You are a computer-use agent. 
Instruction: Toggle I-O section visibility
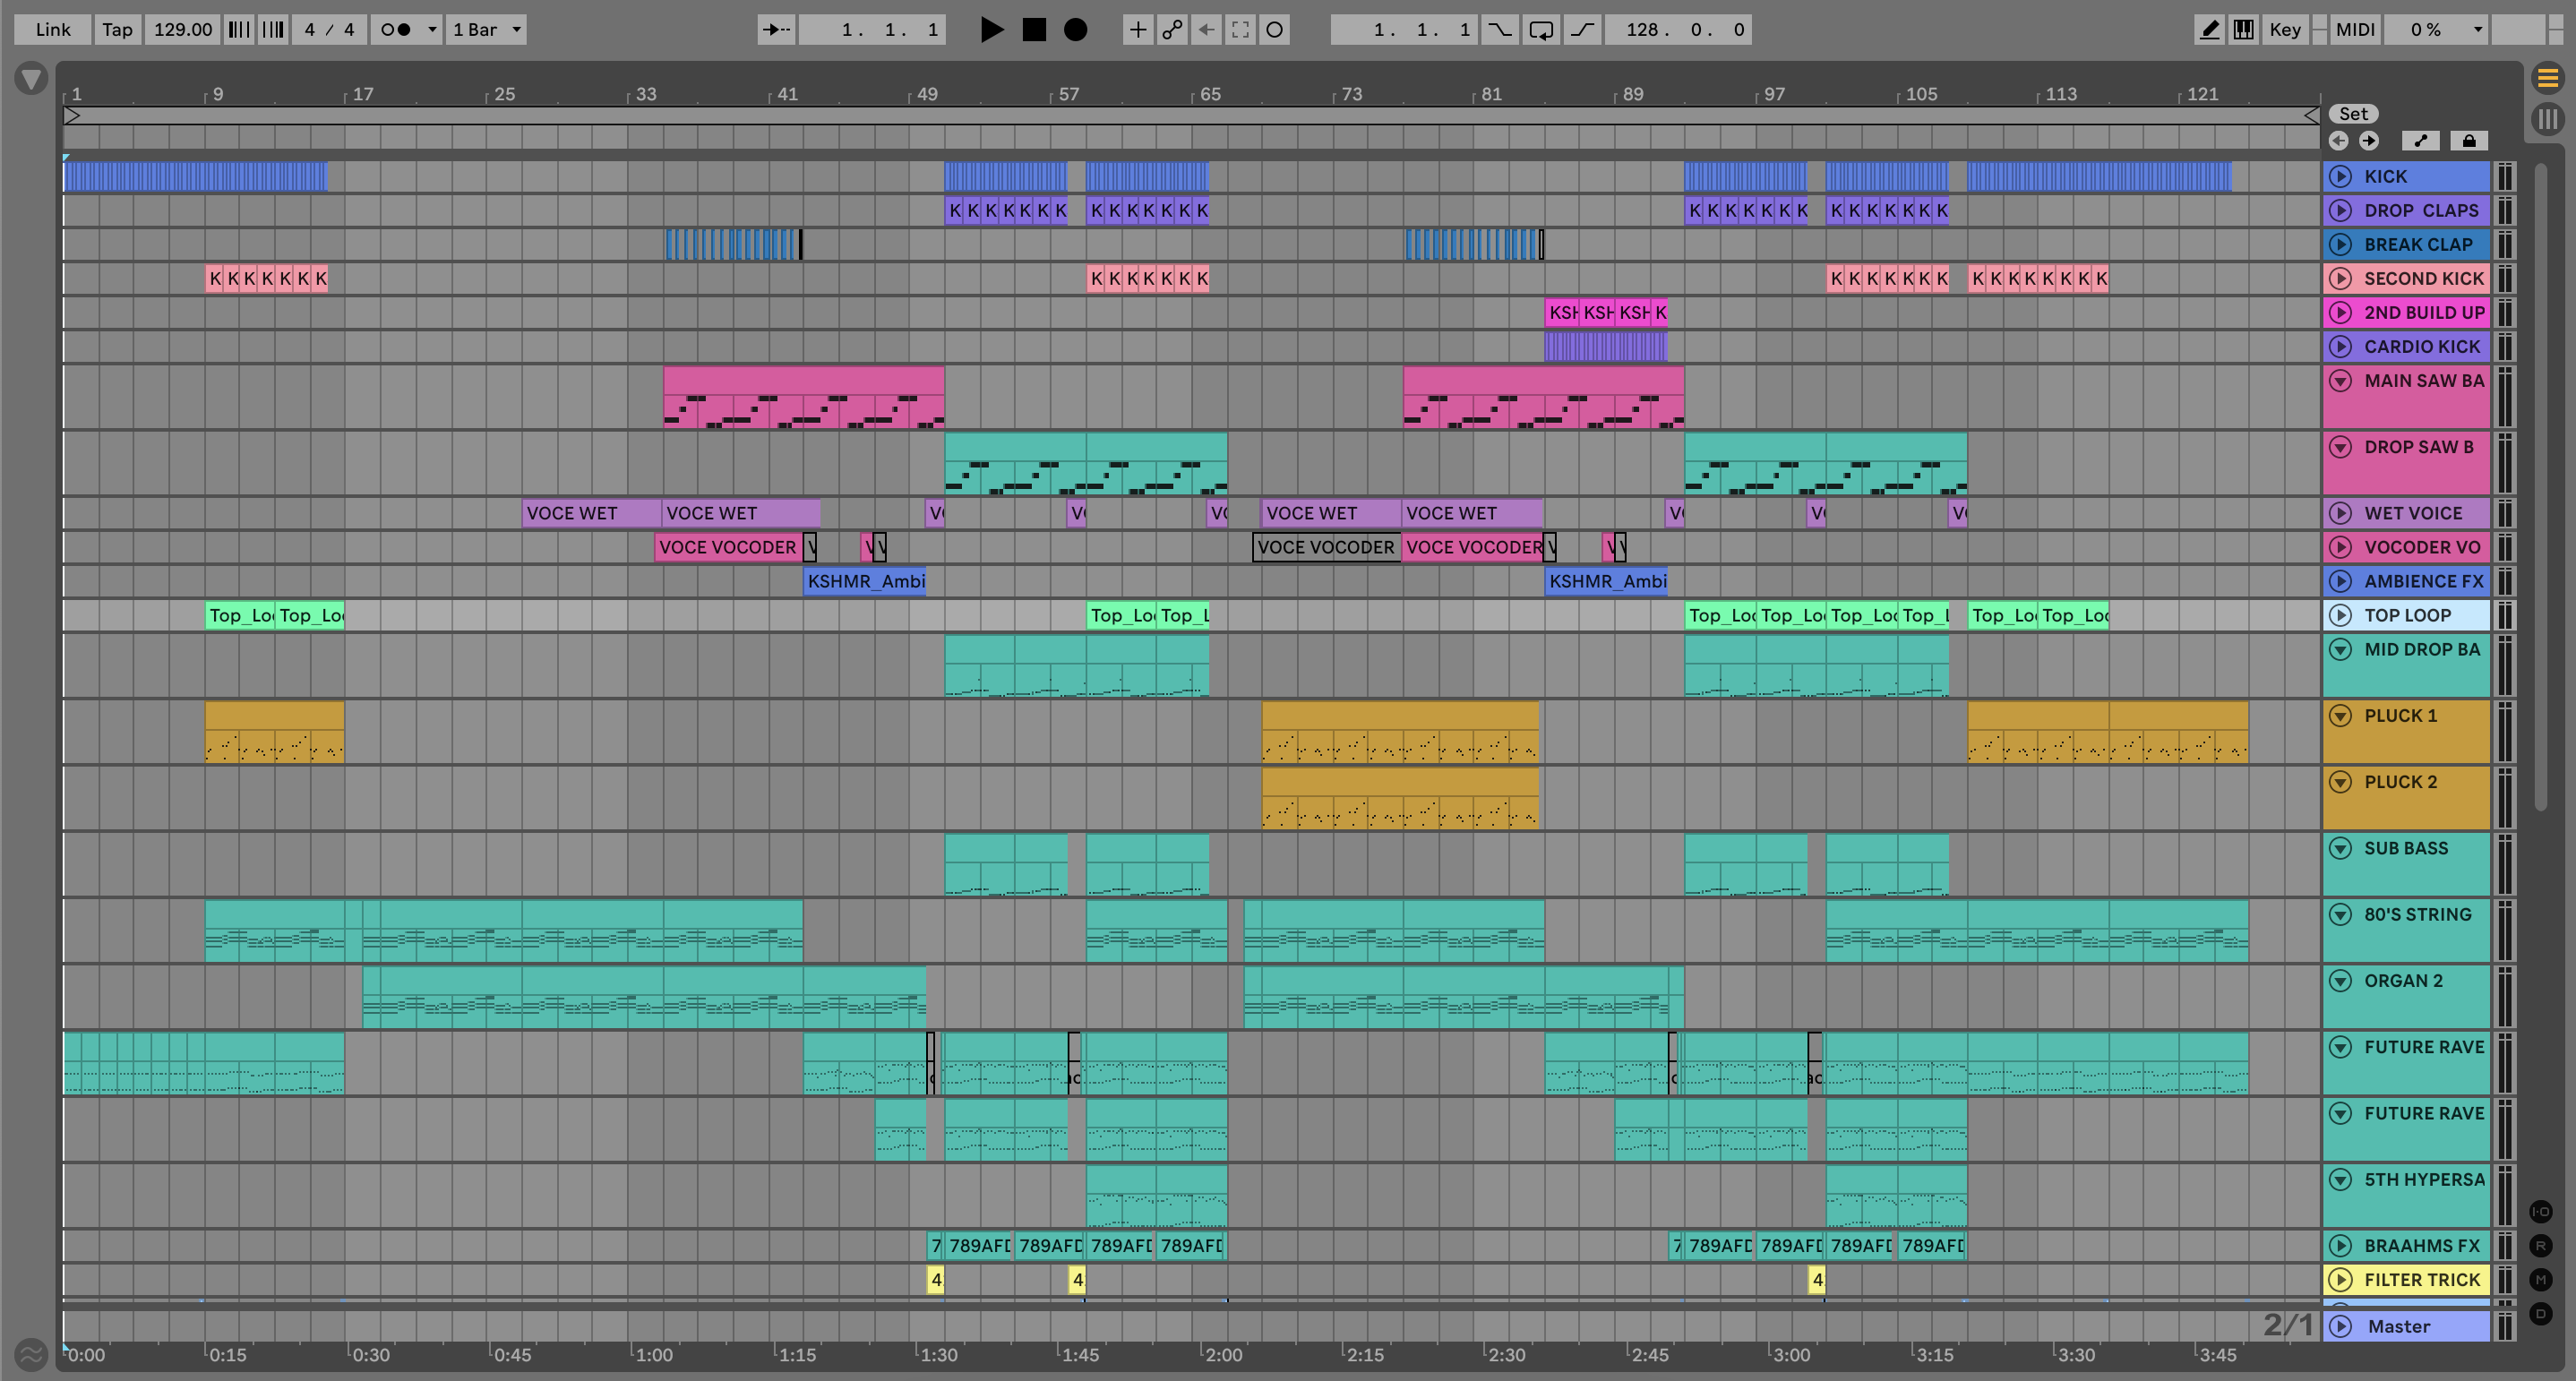[x=2541, y=1211]
